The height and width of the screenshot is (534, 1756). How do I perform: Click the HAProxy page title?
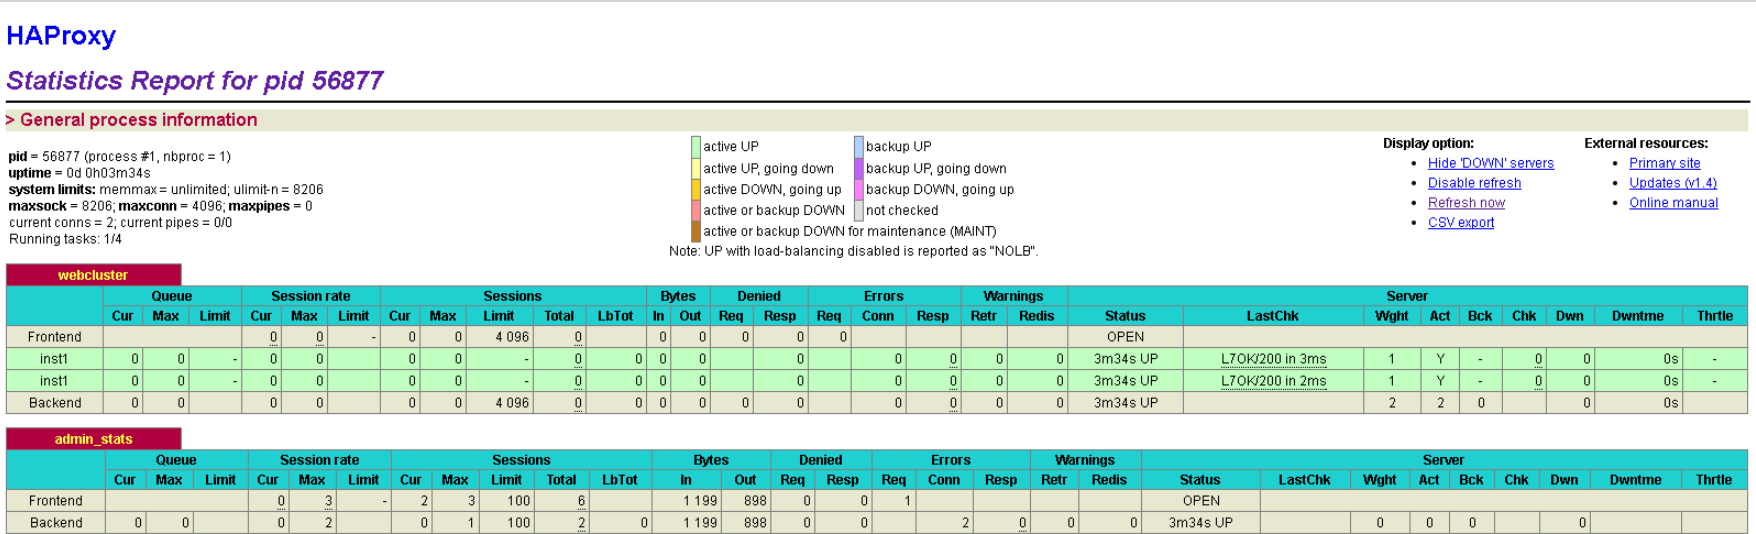pyautogui.click(x=61, y=36)
